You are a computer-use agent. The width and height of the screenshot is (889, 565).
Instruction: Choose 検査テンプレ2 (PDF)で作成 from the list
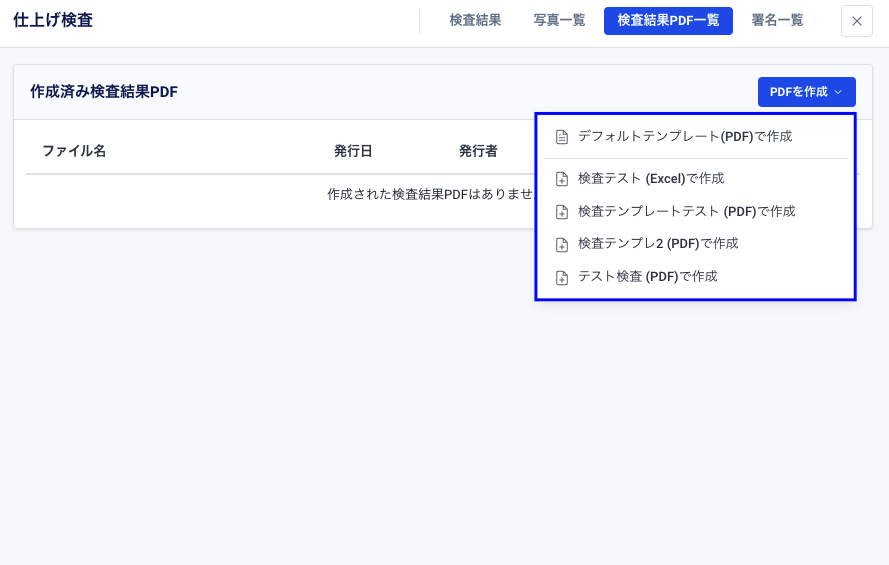coord(658,243)
